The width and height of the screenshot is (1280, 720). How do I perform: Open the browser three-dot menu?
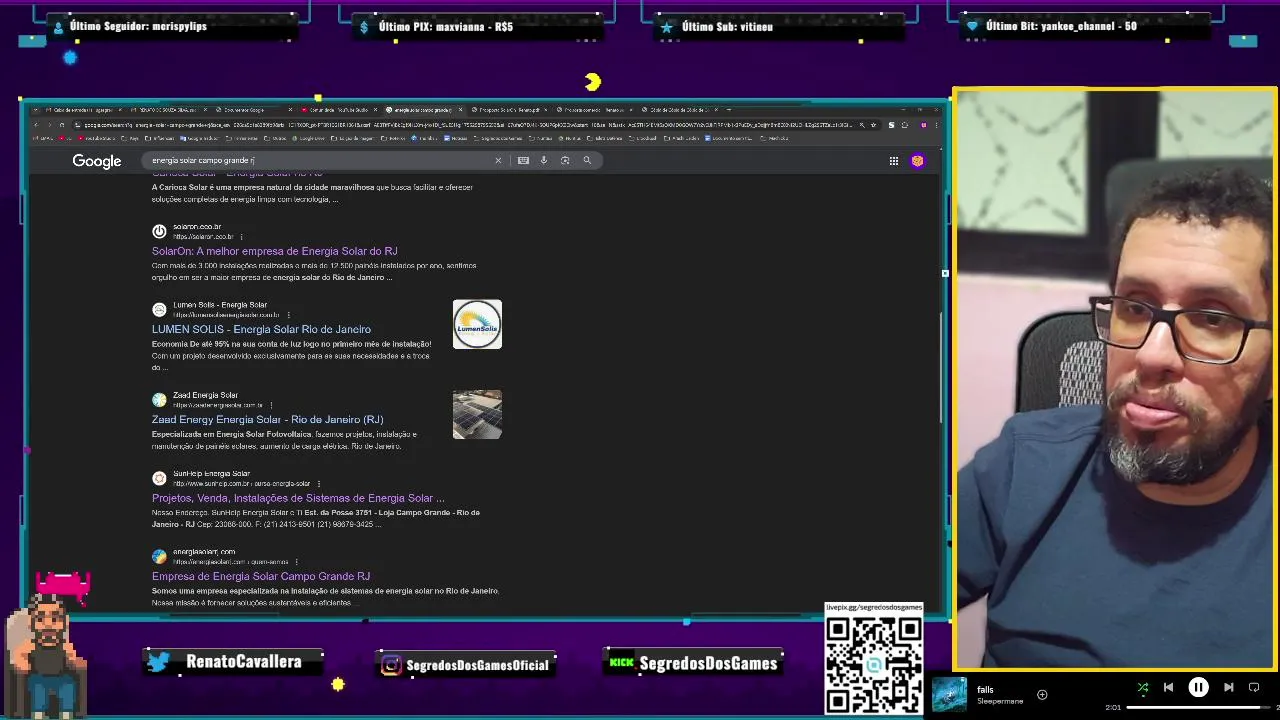pyautogui.click(x=937, y=125)
